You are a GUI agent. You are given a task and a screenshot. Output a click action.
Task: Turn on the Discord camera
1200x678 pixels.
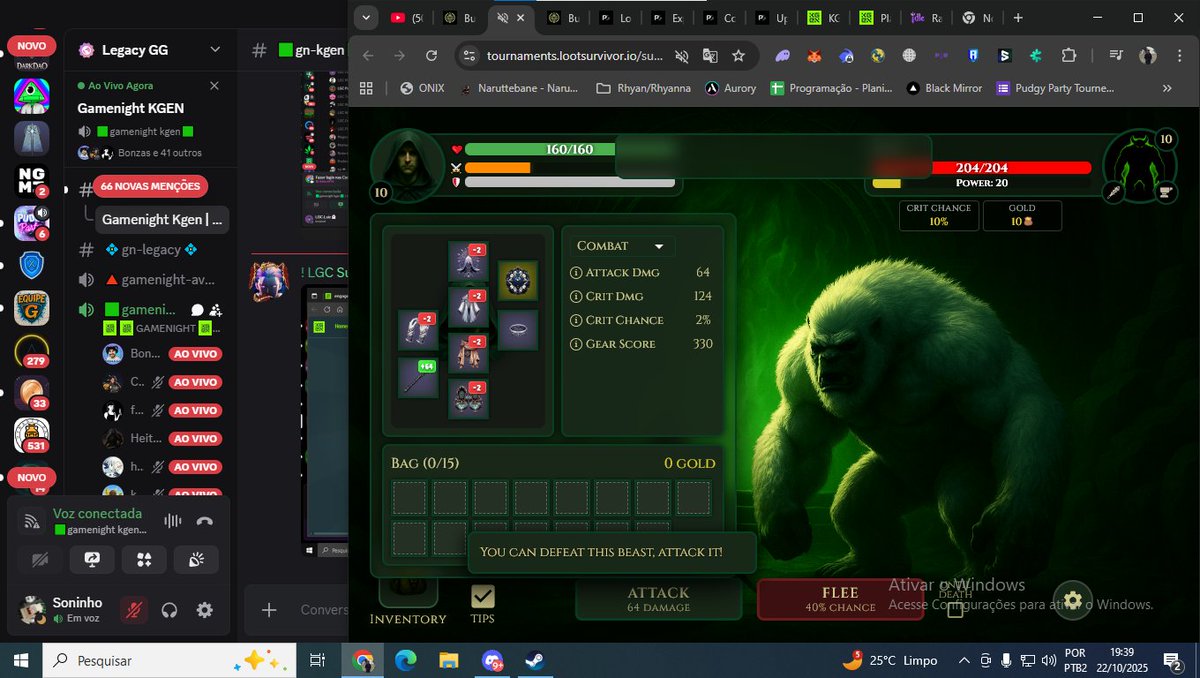[x=40, y=560]
